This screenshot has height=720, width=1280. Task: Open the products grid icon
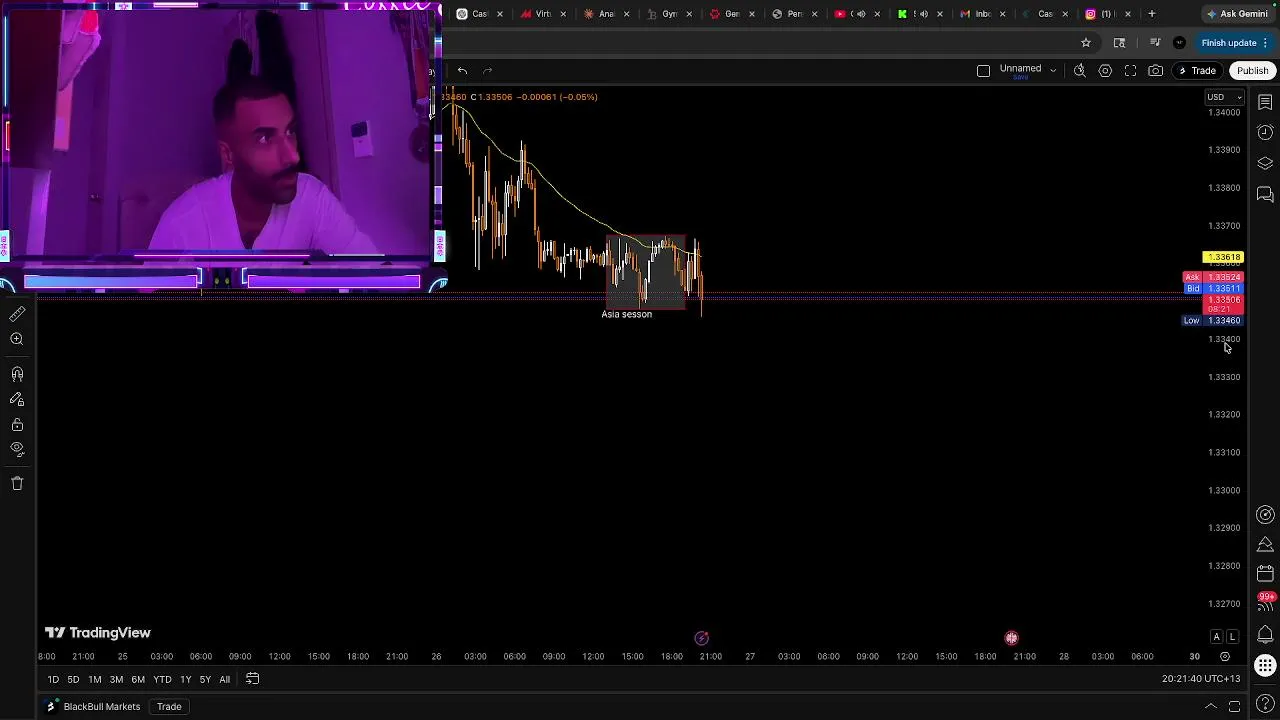point(1265,666)
